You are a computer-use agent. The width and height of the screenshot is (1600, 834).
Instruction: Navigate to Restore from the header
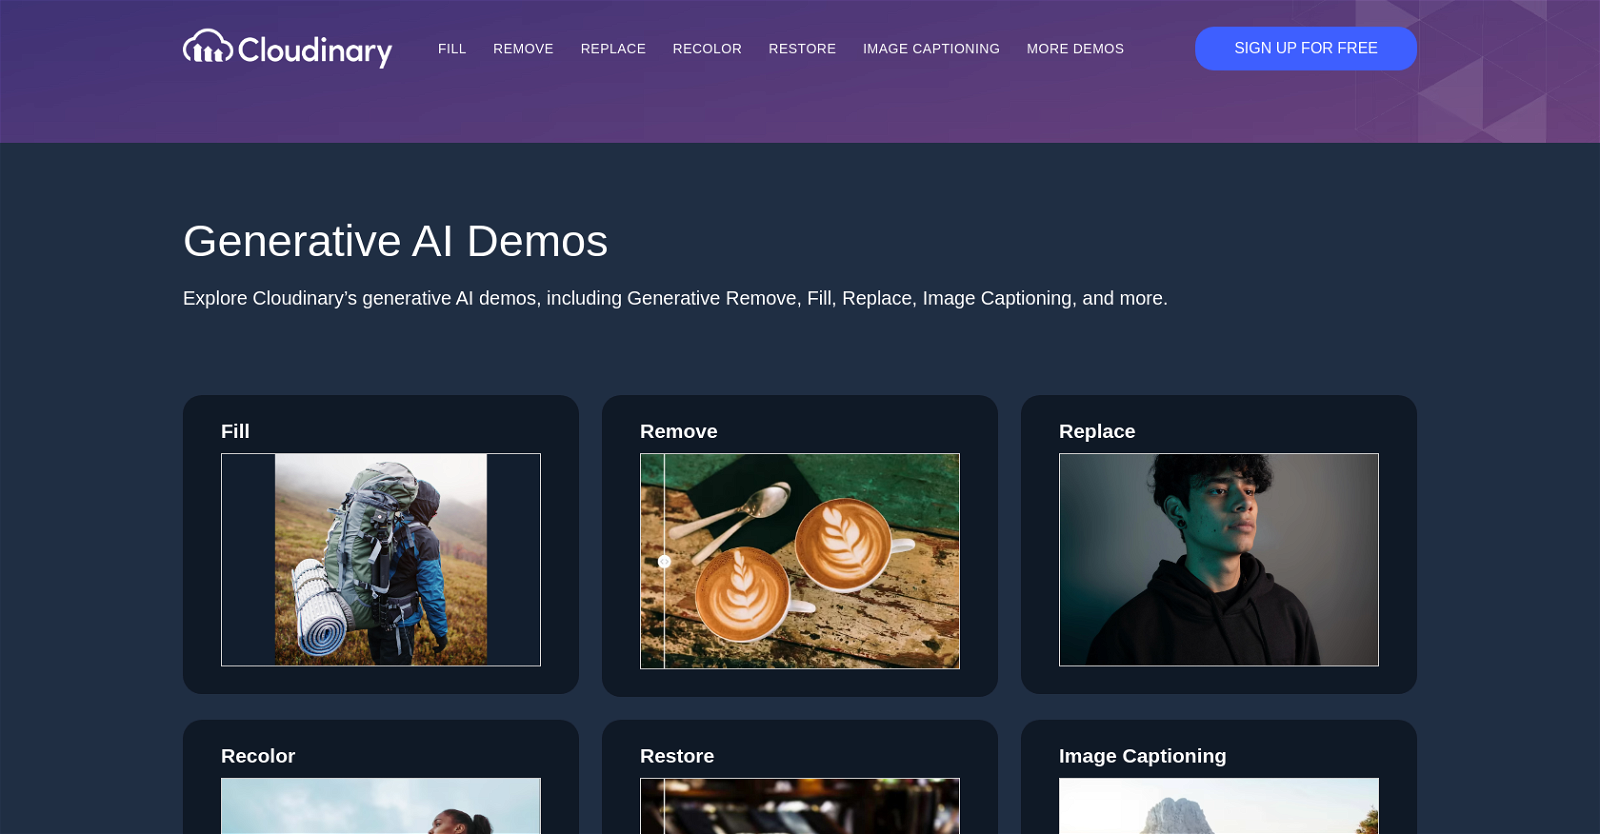pyautogui.click(x=802, y=49)
